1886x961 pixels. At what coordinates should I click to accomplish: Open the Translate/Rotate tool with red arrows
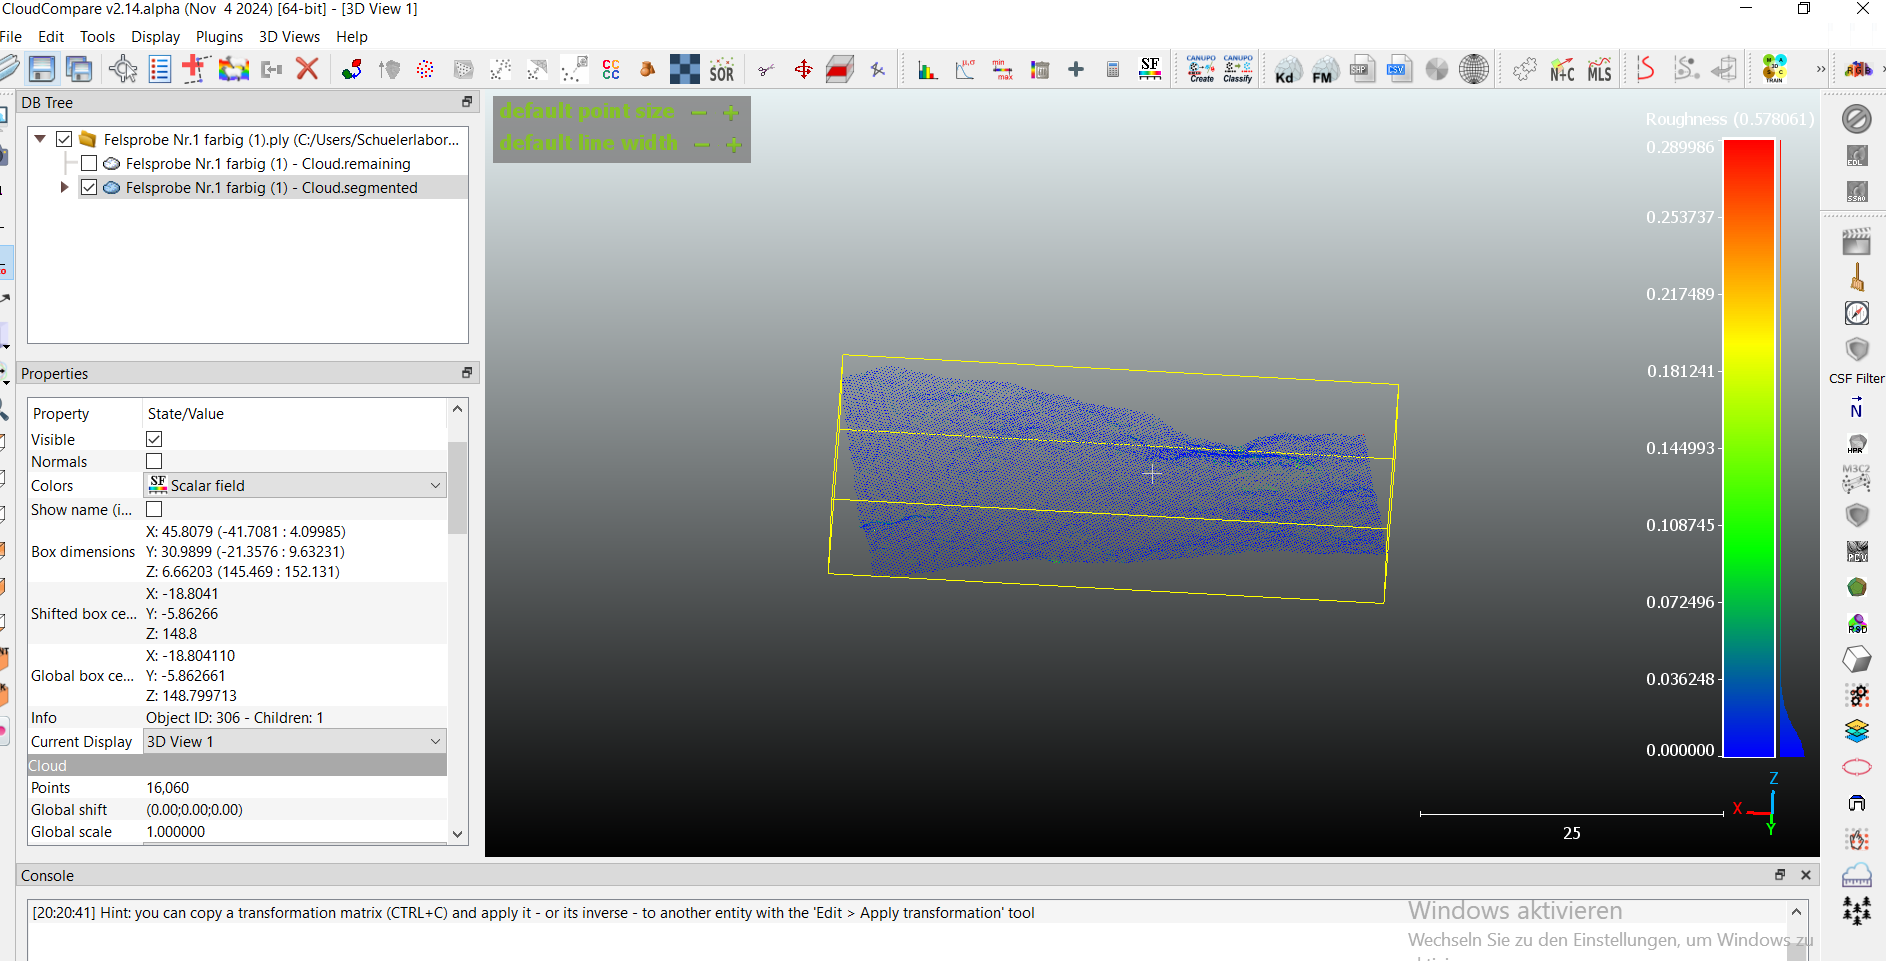(803, 70)
